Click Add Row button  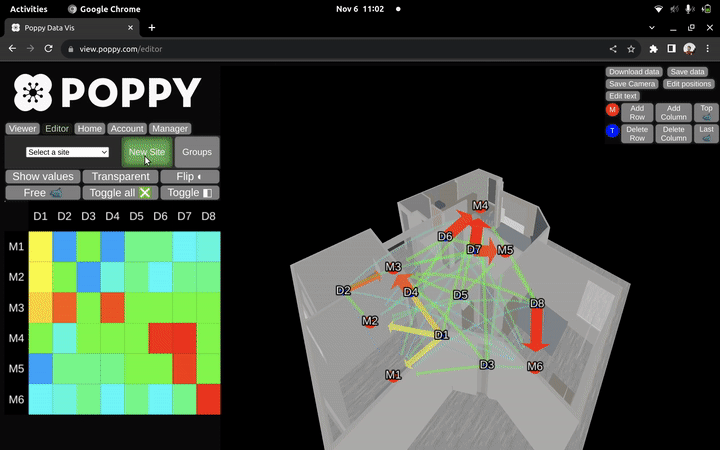[x=637, y=112]
